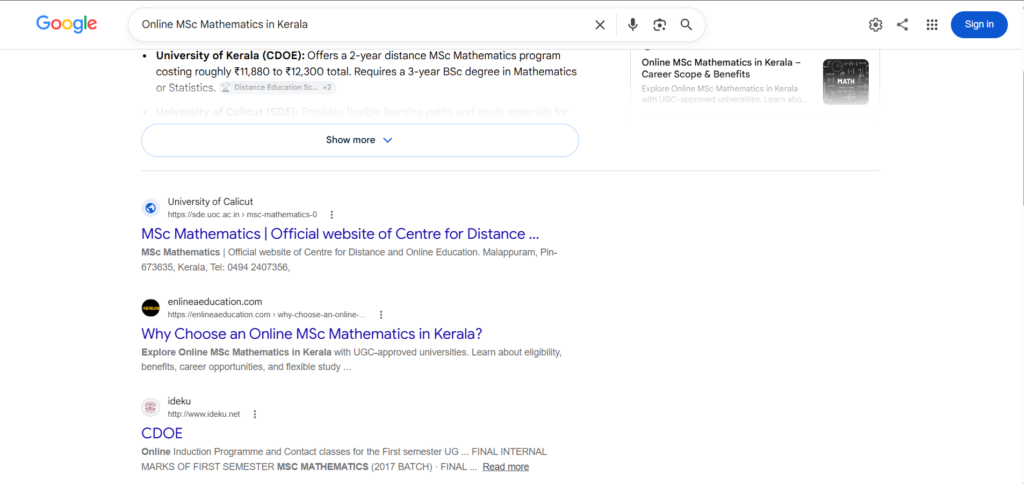Screen dimensions: 1024x484
Task: Clear the search query with X icon
Action: (x=600, y=25)
